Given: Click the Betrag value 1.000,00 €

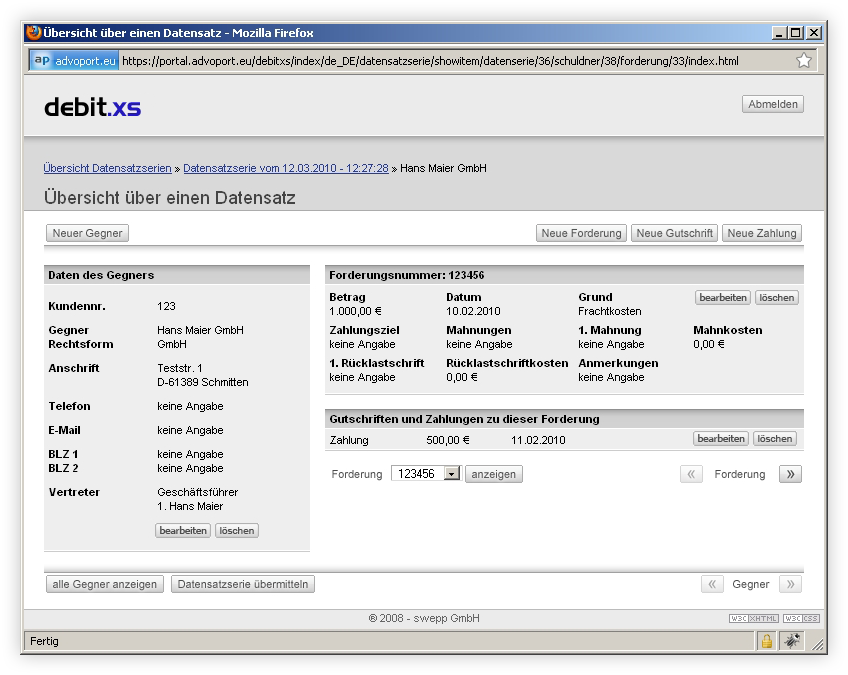Looking at the screenshot, I should pyautogui.click(x=355, y=311).
